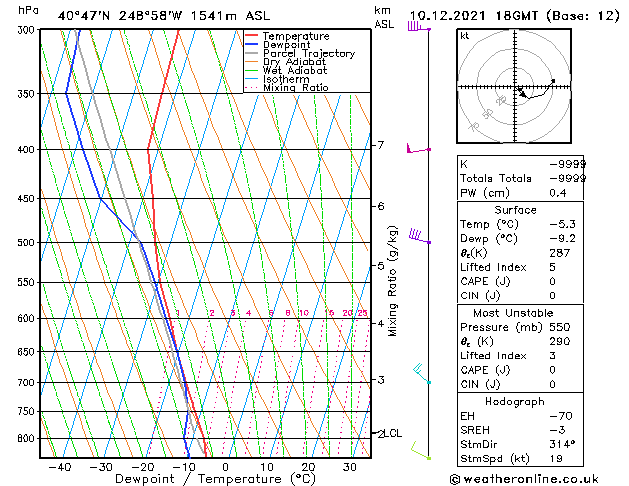
Task: Click the cyan wind barb at 700 hPa
Action: click(x=422, y=374)
